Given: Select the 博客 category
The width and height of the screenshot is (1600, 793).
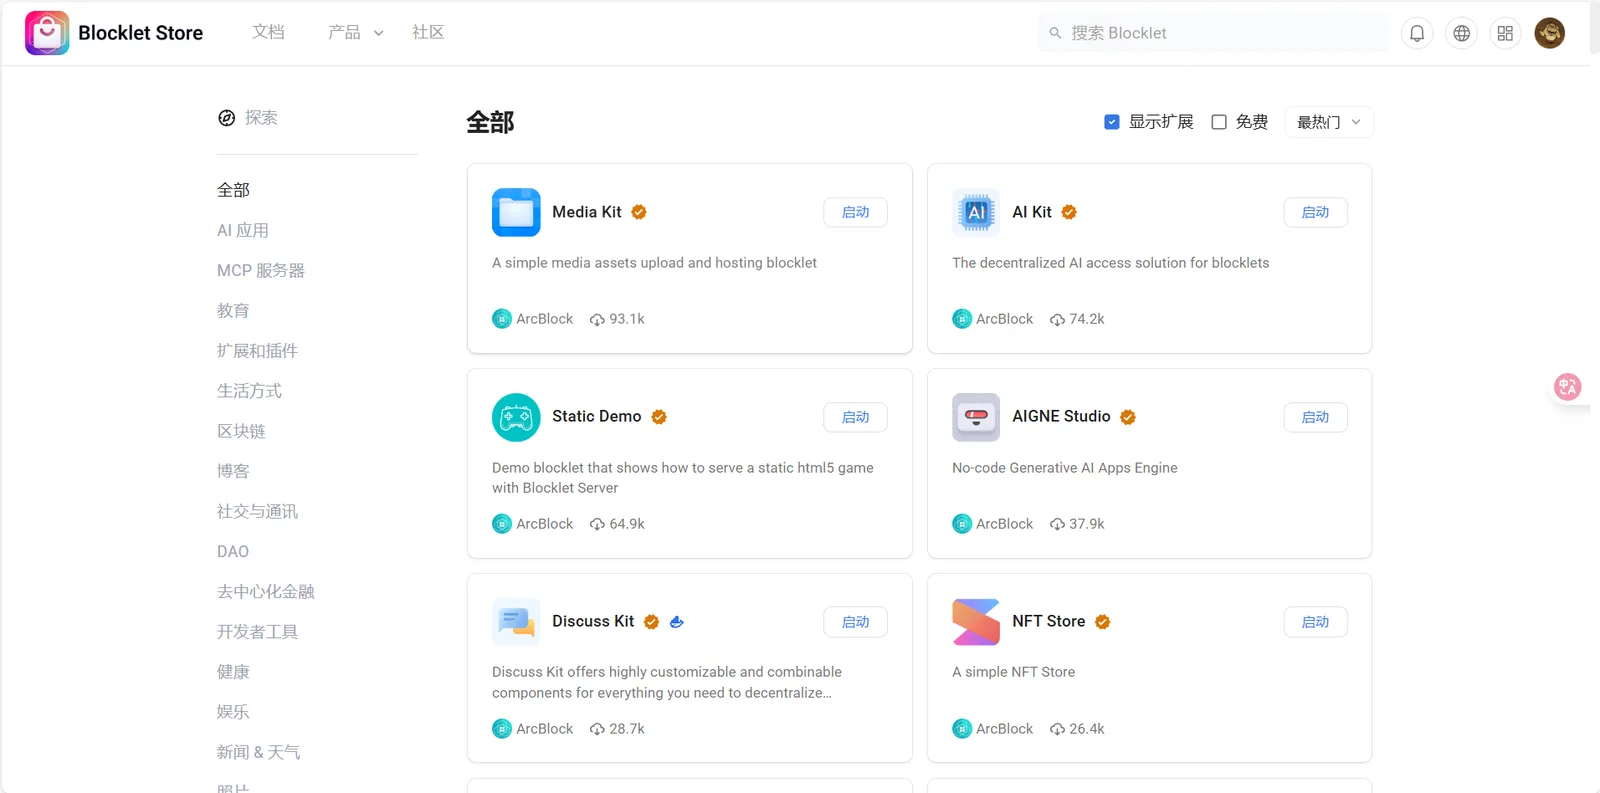Looking at the screenshot, I should (233, 471).
